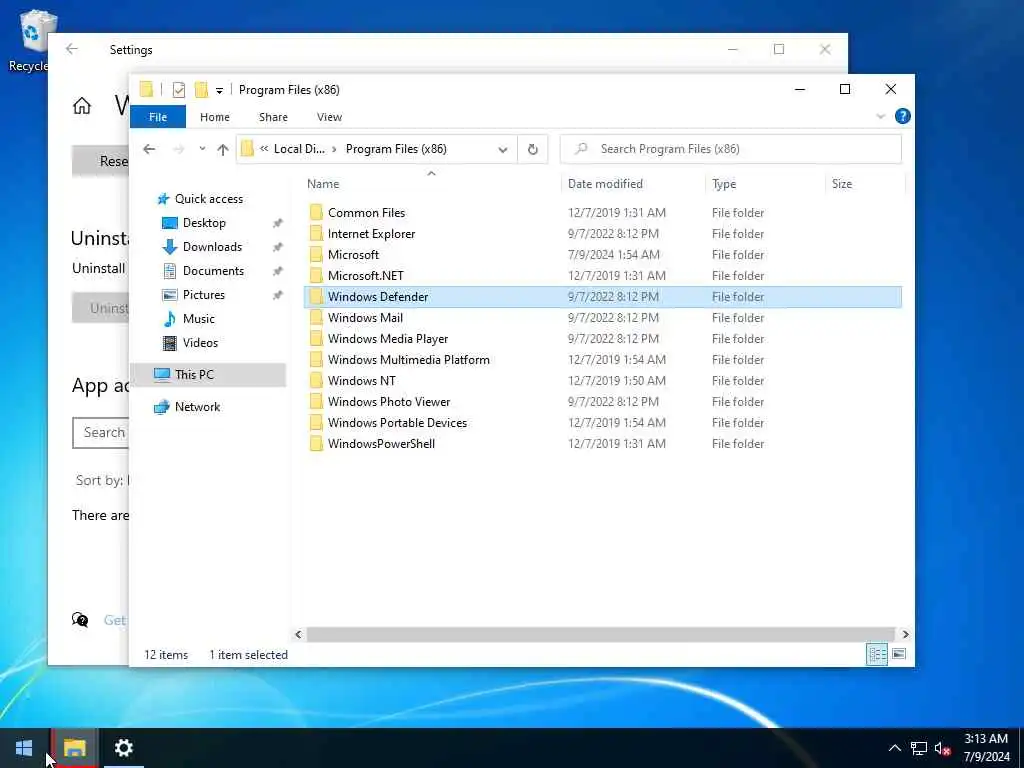Open Customize Quick Access Toolbar dropdown
Screen dimensions: 1024x768
[219, 90]
